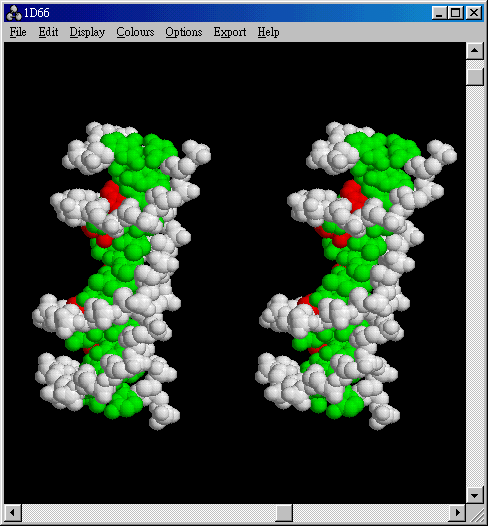Click the horizontal scrollbar left arrow
Image resolution: width=488 pixels, height=526 pixels.
pyautogui.click(x=13, y=513)
